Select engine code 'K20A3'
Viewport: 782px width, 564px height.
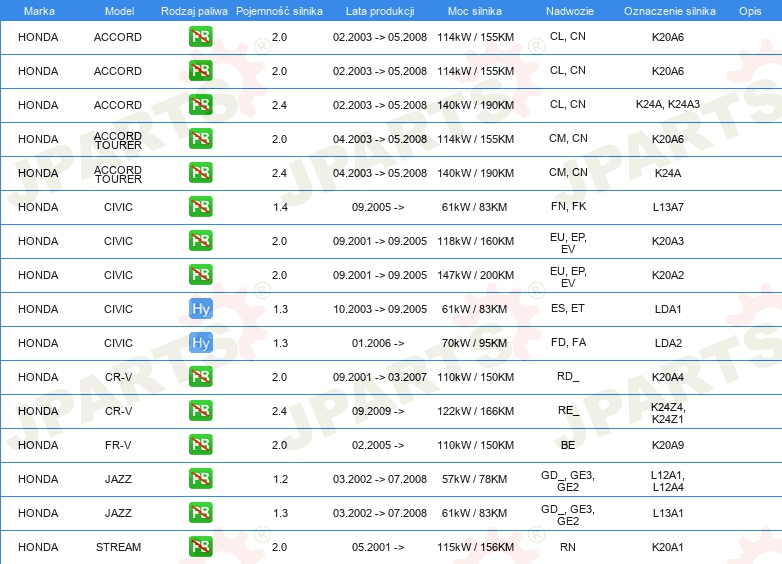pos(668,241)
